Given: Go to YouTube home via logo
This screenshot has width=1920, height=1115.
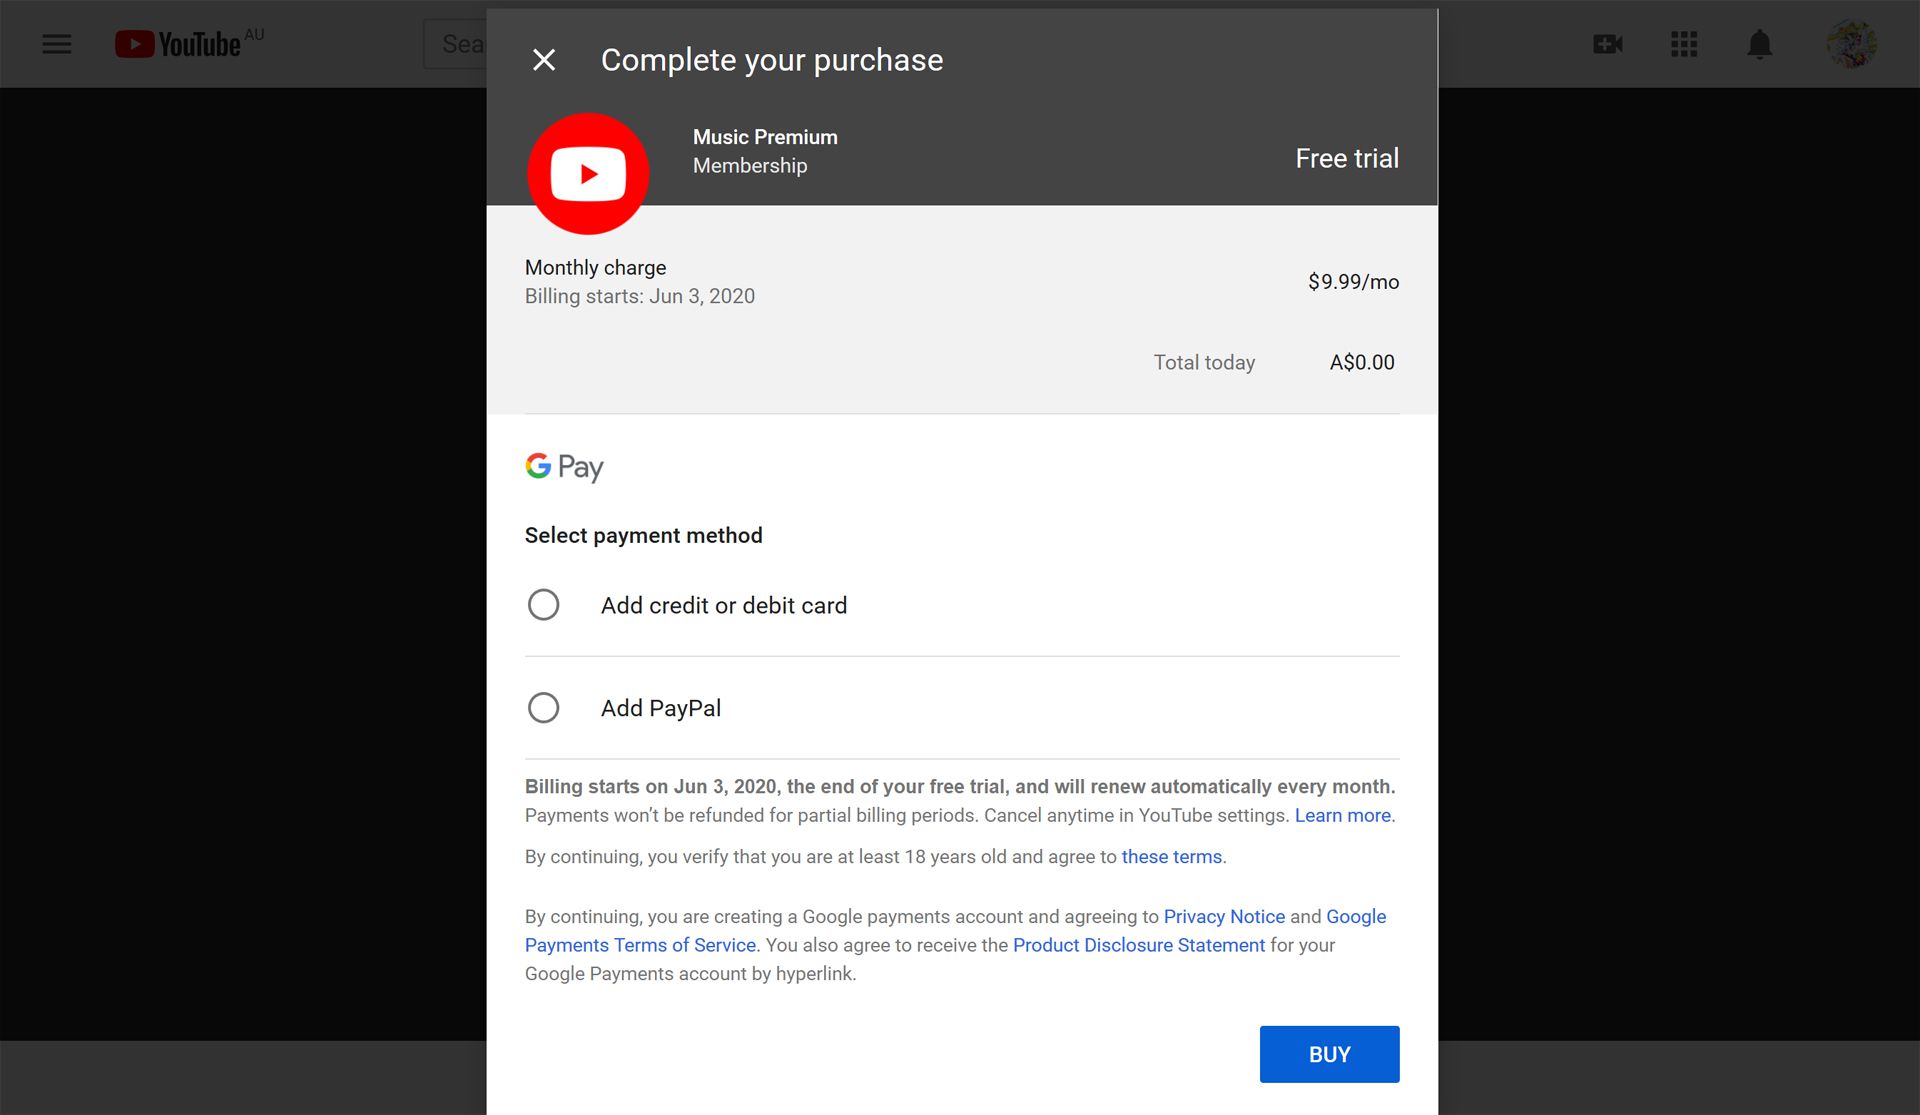Looking at the screenshot, I should coord(178,44).
